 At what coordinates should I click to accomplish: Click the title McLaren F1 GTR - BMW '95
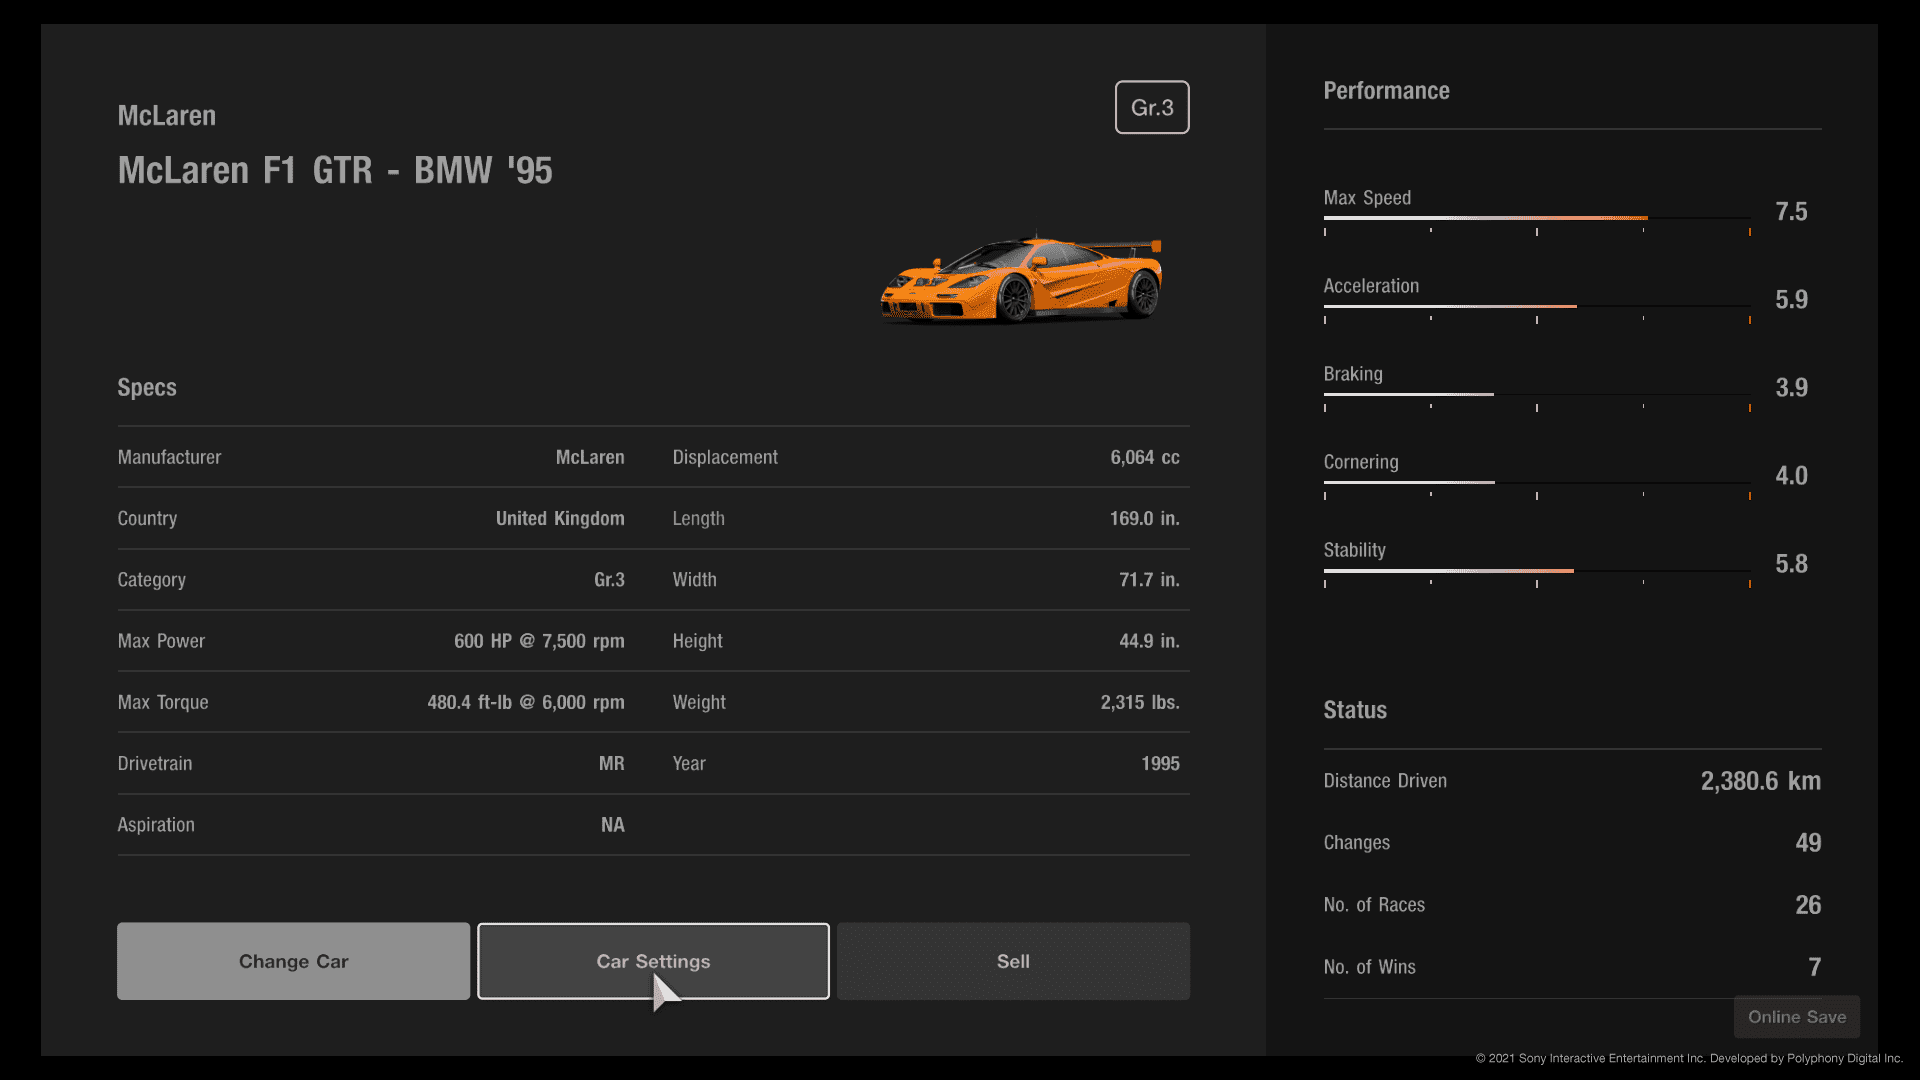(335, 171)
